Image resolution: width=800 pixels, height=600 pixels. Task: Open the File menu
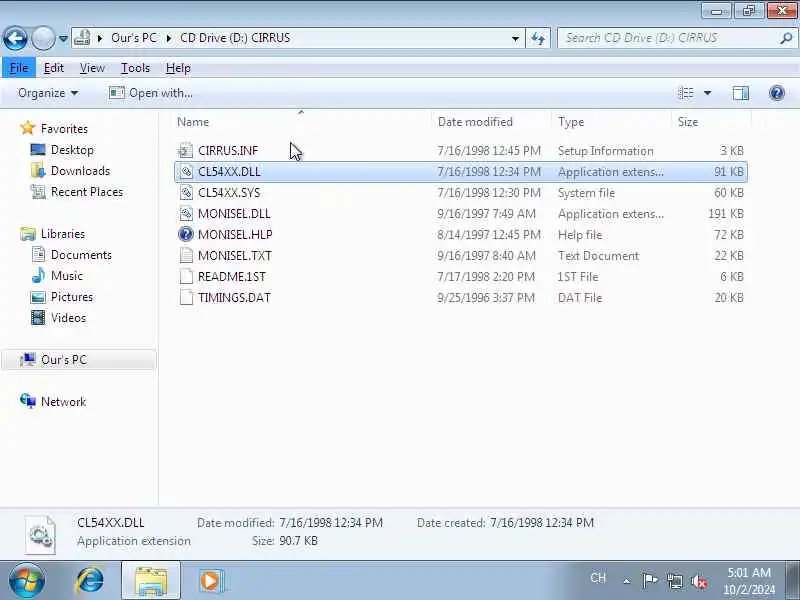pos(19,68)
